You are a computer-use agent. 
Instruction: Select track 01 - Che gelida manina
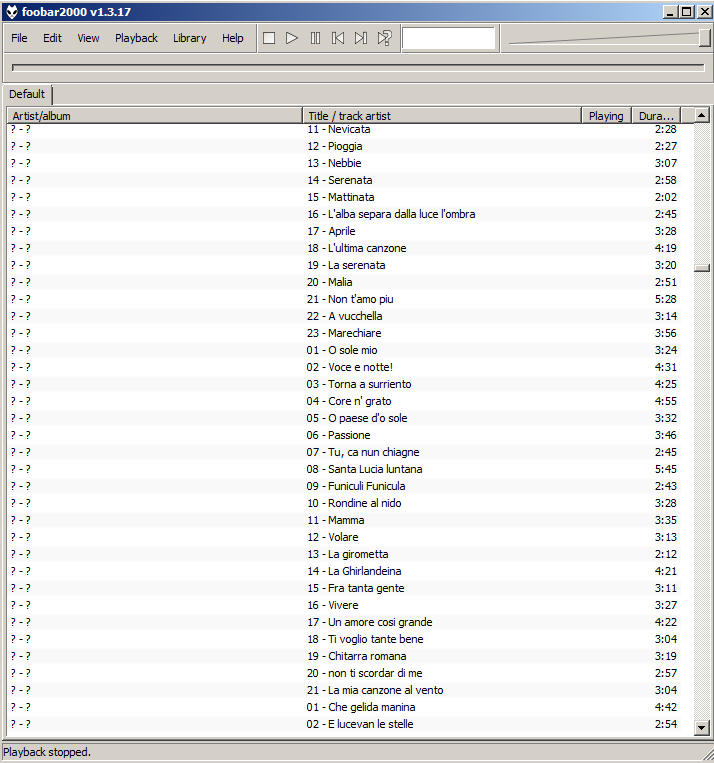pos(344,708)
